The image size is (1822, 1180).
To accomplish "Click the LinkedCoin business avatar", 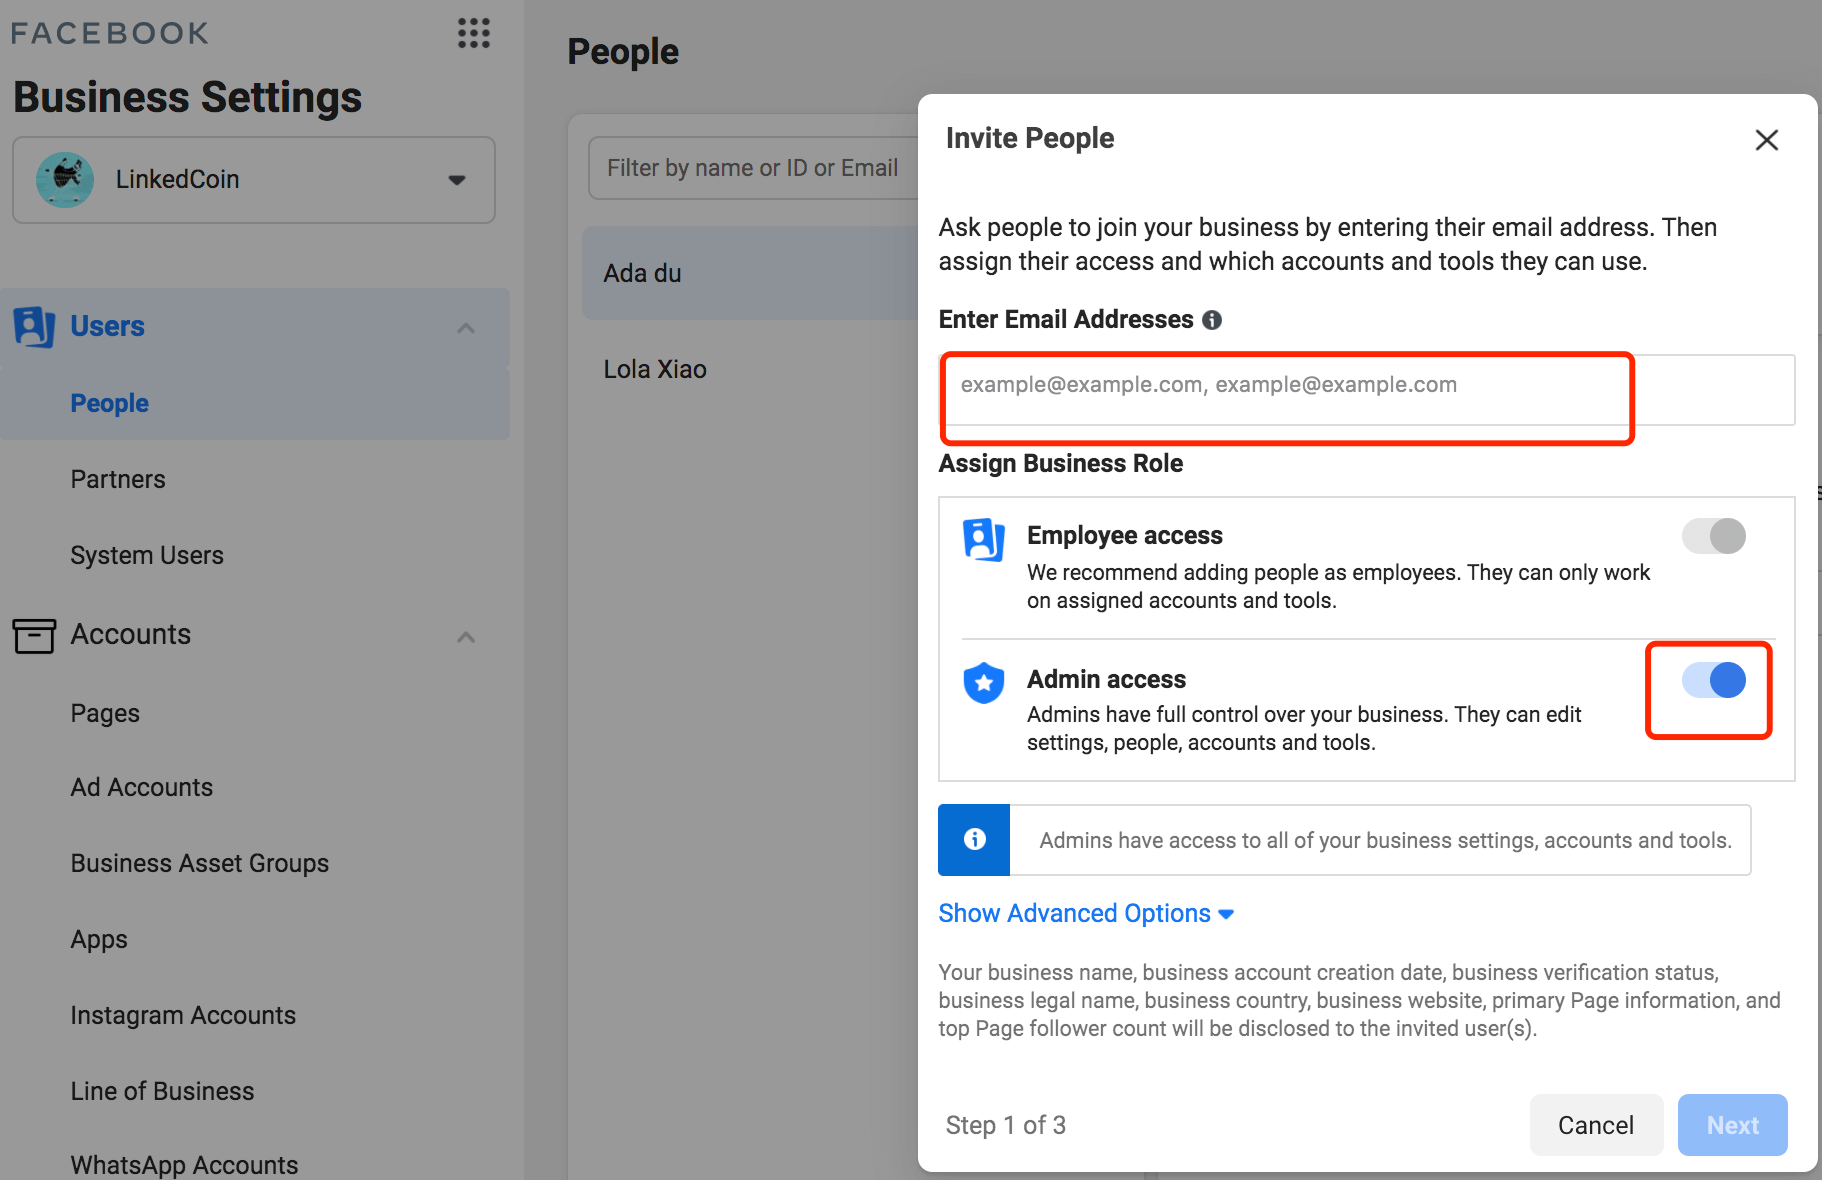I will (x=65, y=180).
